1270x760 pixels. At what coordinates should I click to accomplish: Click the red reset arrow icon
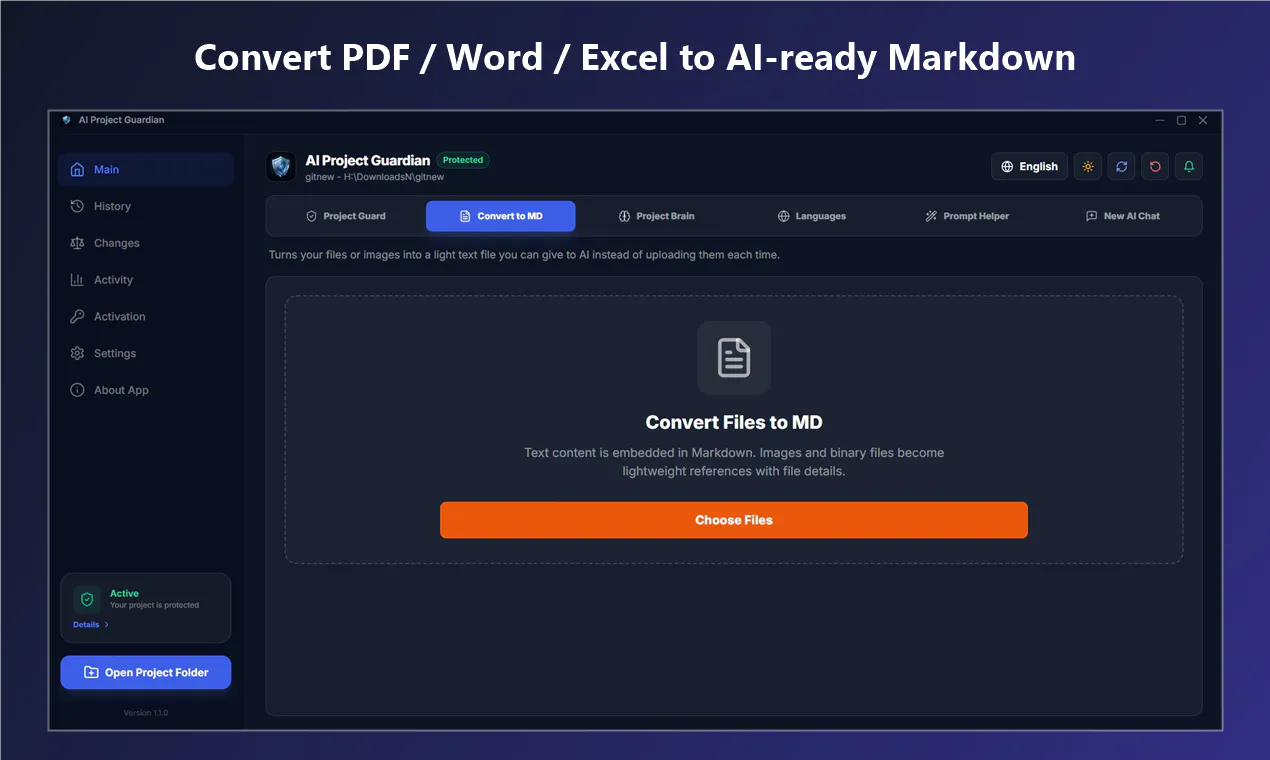point(1155,167)
